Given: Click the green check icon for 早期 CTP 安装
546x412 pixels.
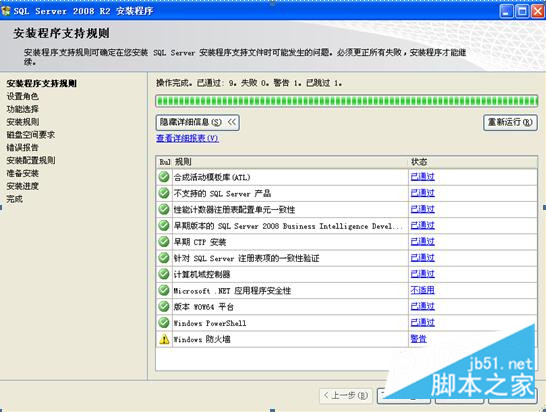Looking at the screenshot, I should click(x=164, y=242).
